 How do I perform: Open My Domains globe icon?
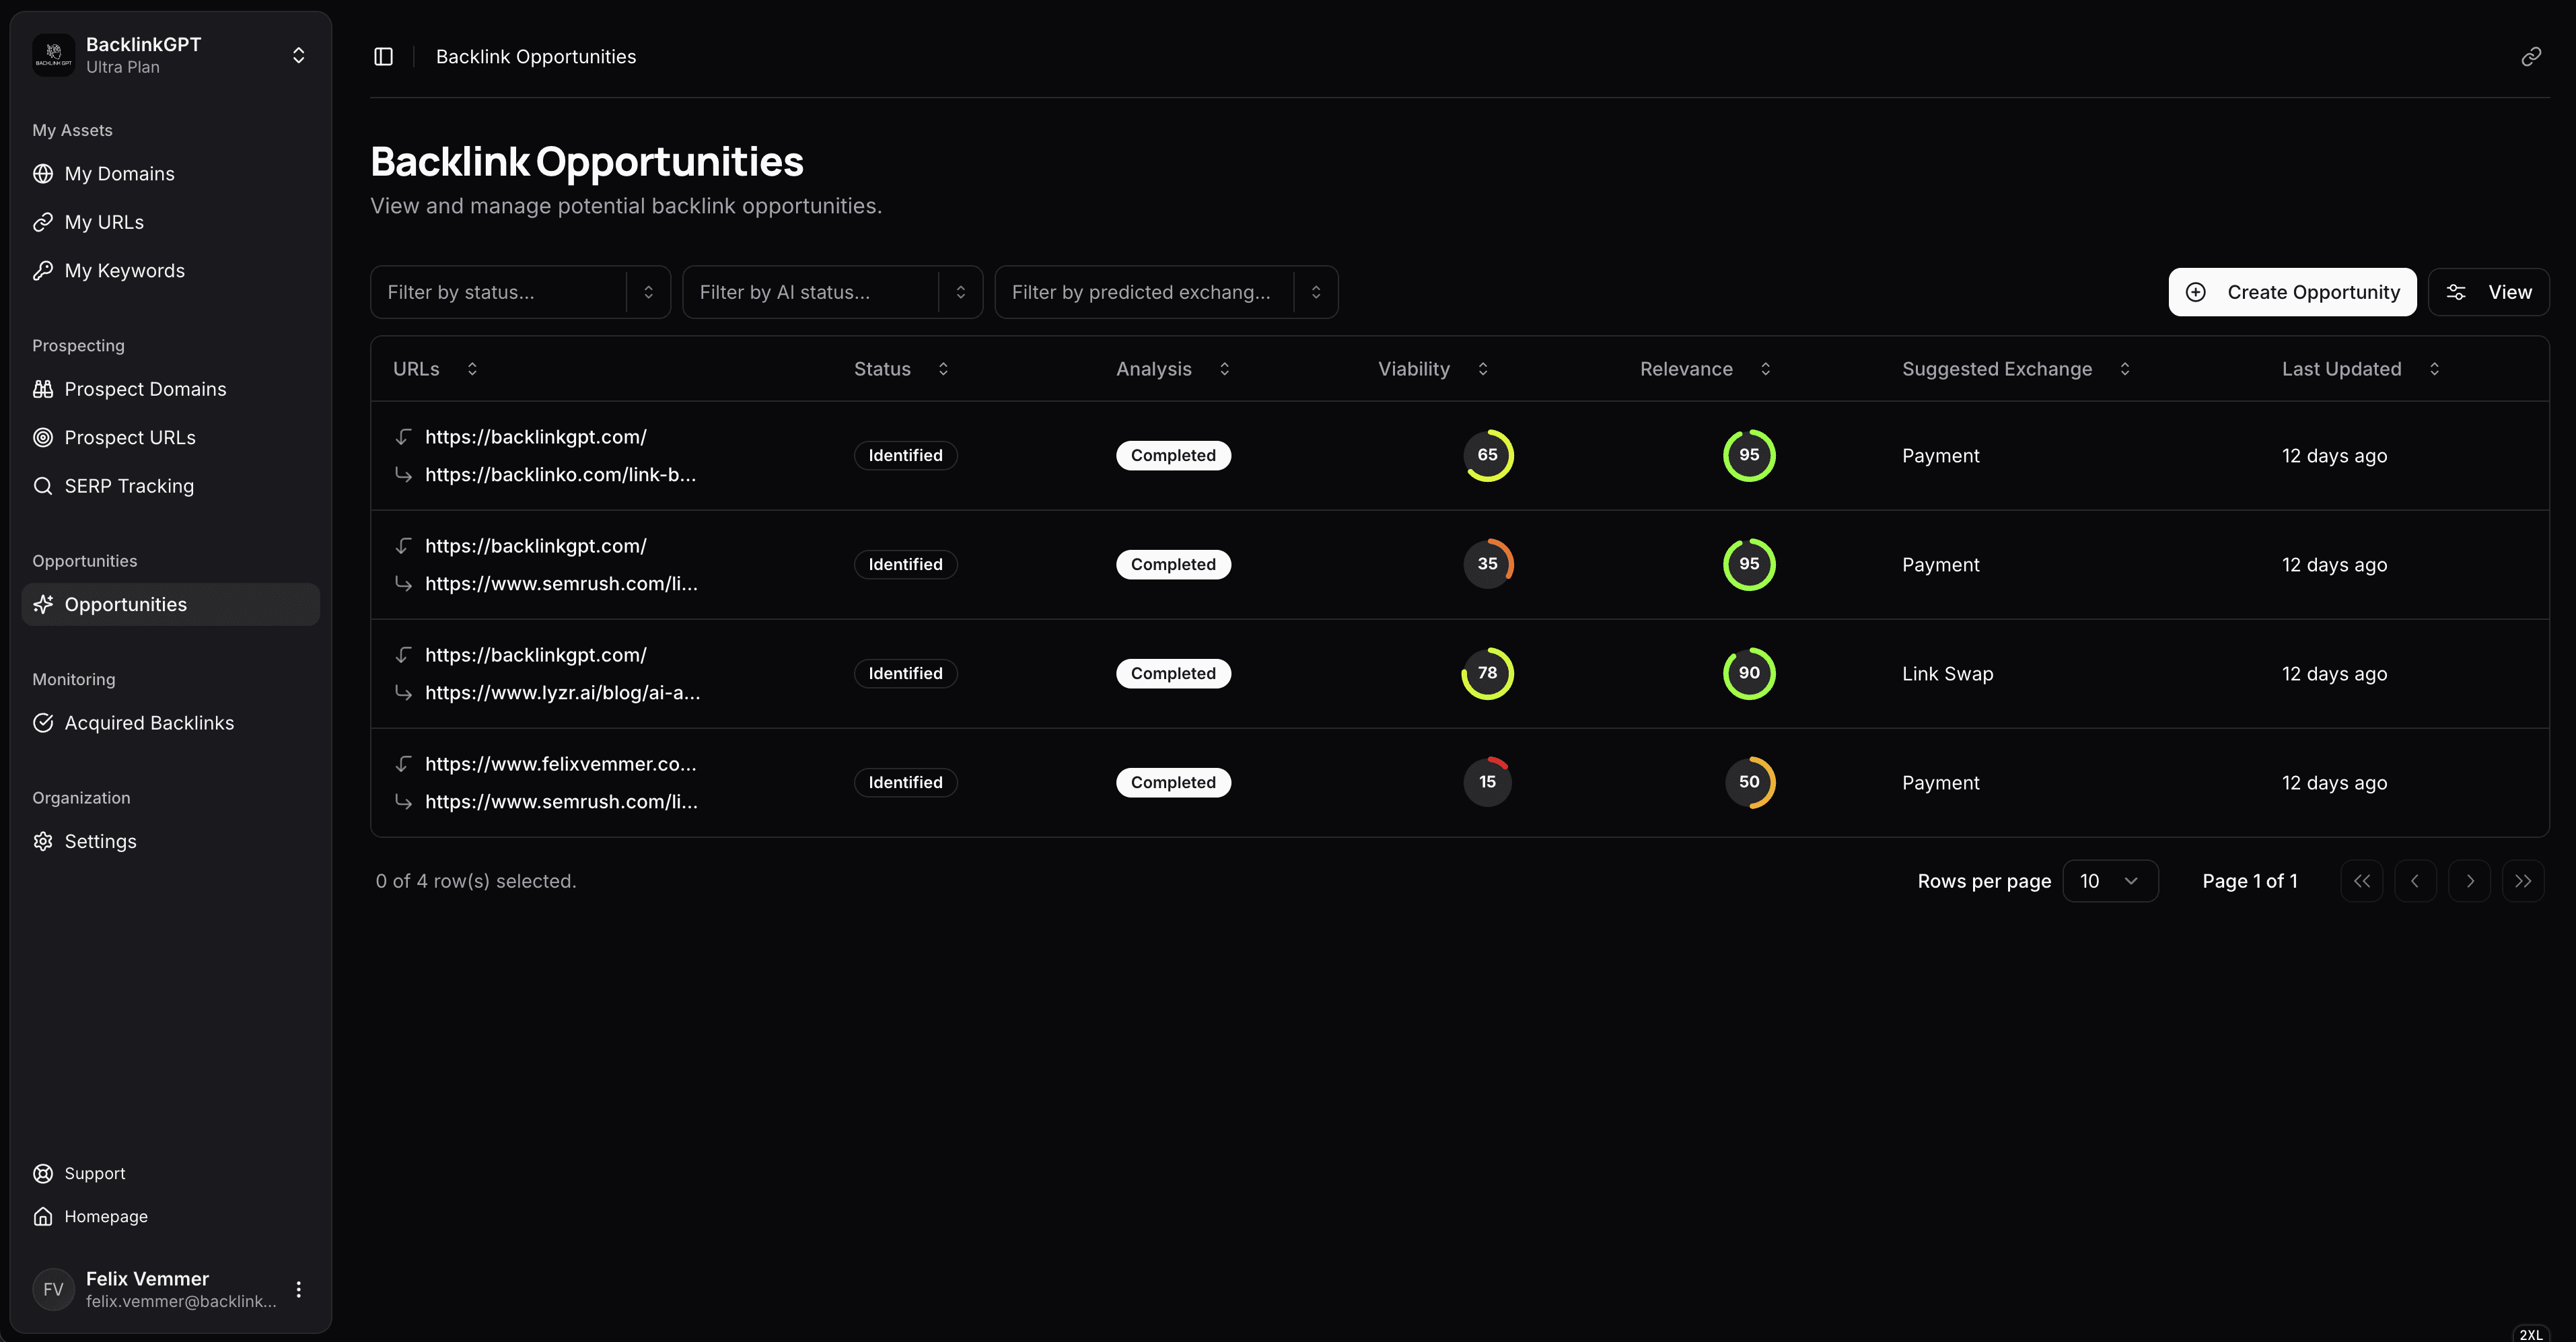point(43,174)
